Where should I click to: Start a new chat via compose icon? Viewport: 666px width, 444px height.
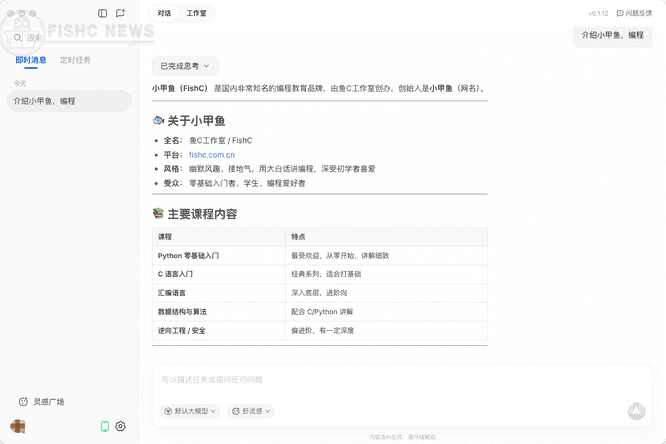[x=120, y=14]
